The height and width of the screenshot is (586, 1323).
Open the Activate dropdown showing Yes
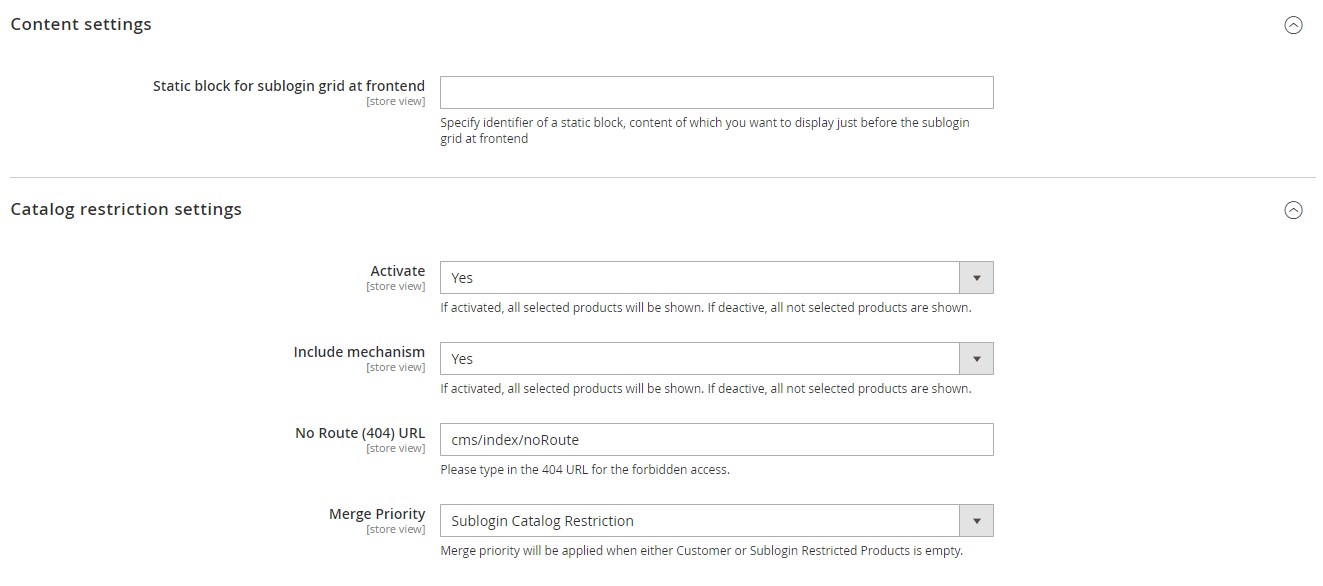(x=717, y=277)
